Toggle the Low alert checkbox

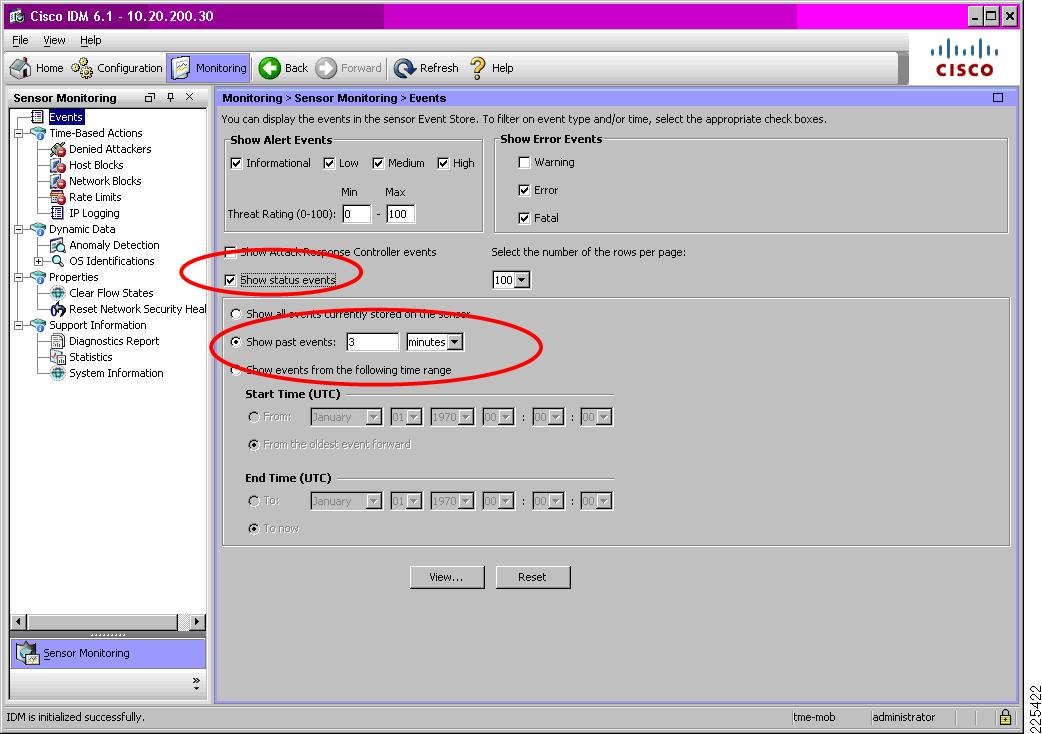click(x=329, y=163)
